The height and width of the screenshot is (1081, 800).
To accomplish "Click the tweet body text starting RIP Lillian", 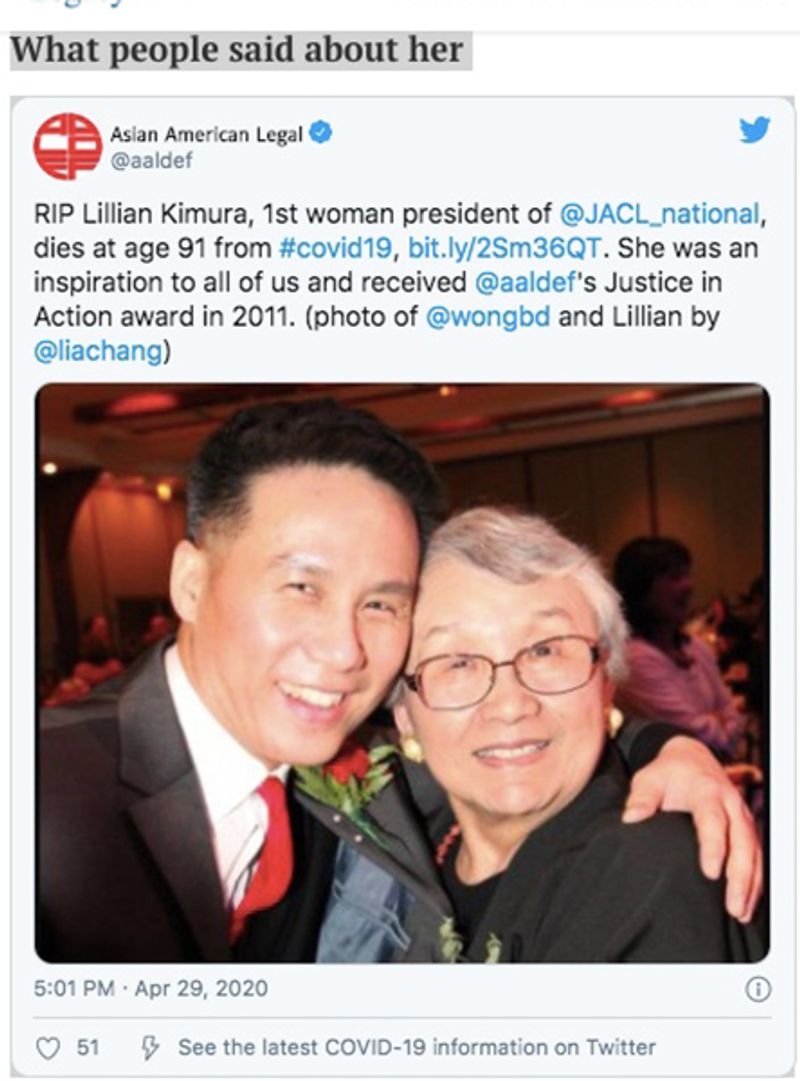I will coord(400,283).
